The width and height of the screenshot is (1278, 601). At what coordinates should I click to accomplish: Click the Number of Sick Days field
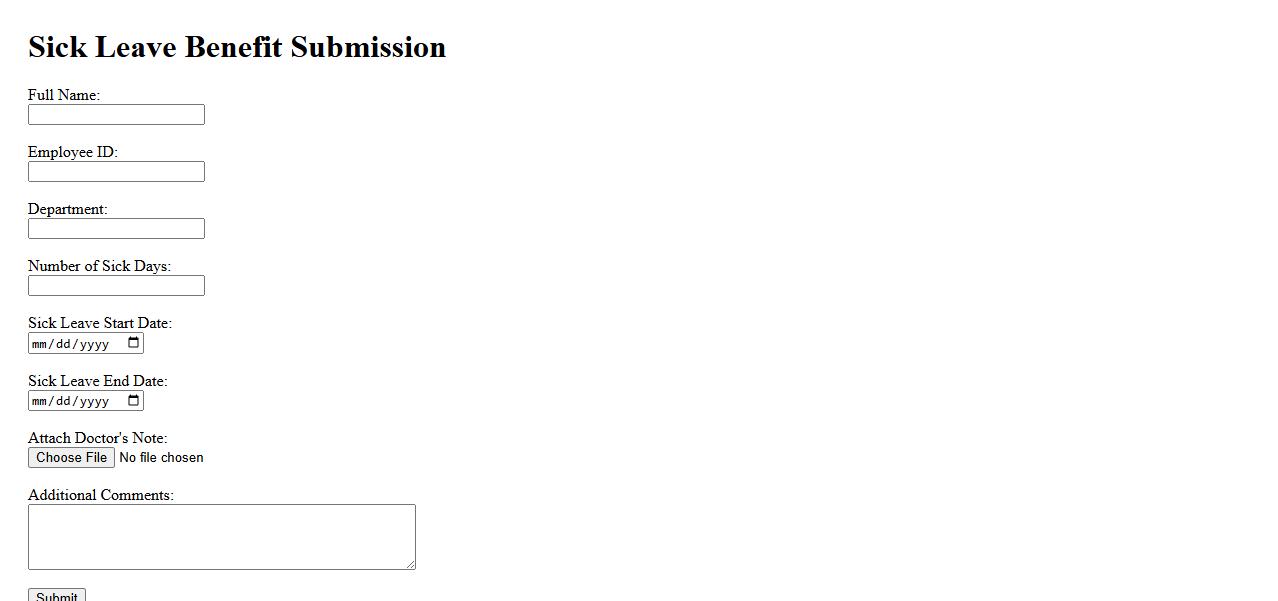(116, 286)
